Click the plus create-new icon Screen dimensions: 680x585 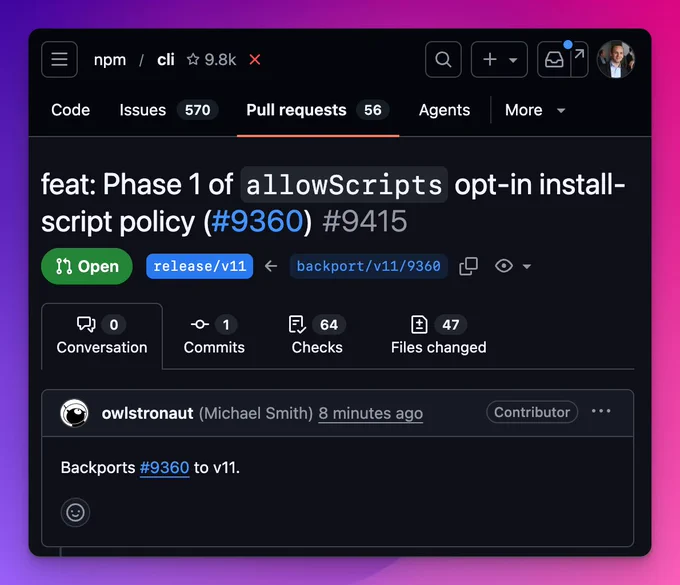pos(490,59)
